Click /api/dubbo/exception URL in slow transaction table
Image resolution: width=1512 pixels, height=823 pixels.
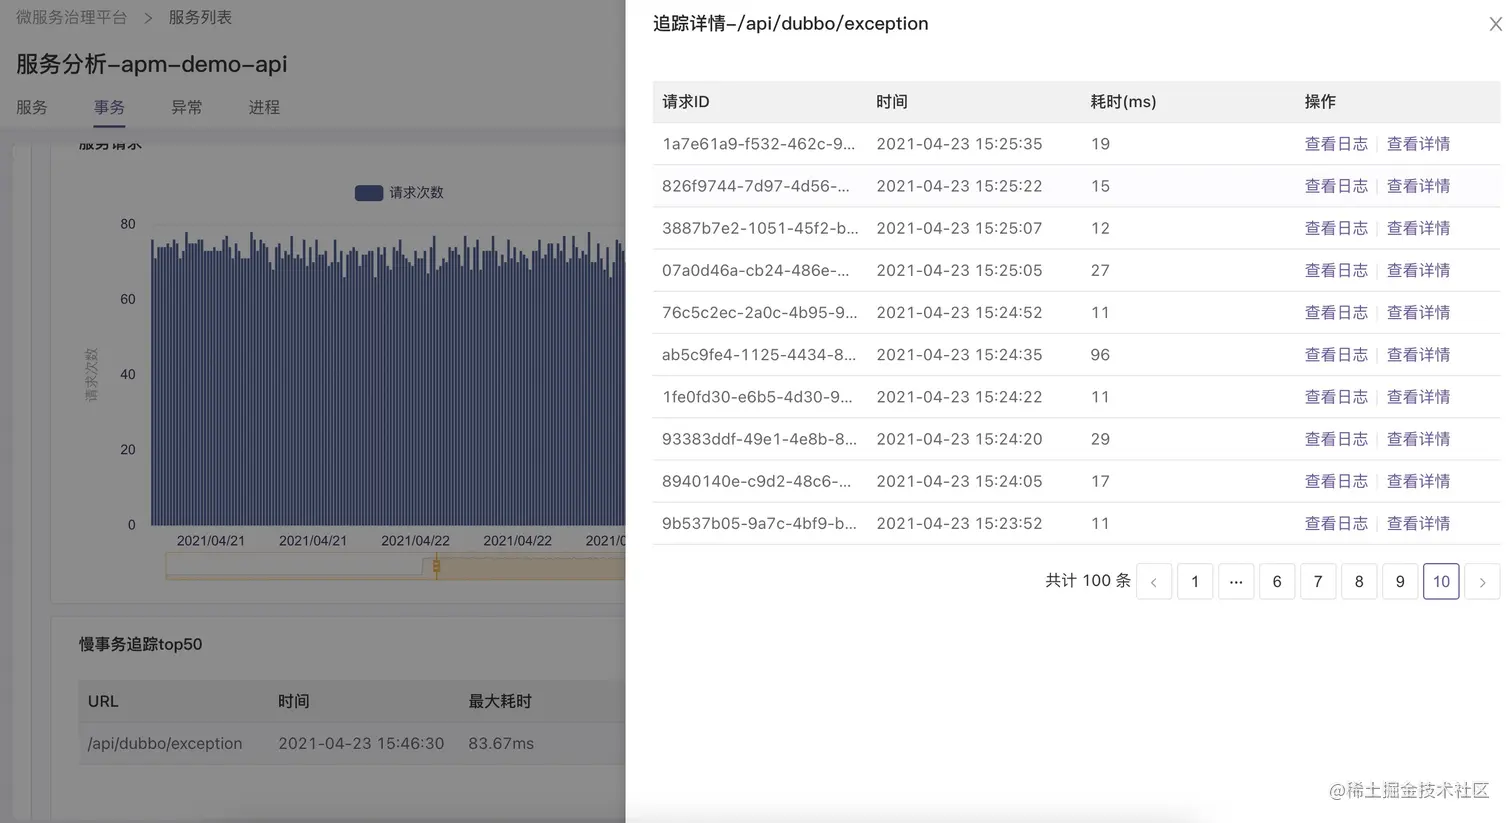(x=165, y=744)
